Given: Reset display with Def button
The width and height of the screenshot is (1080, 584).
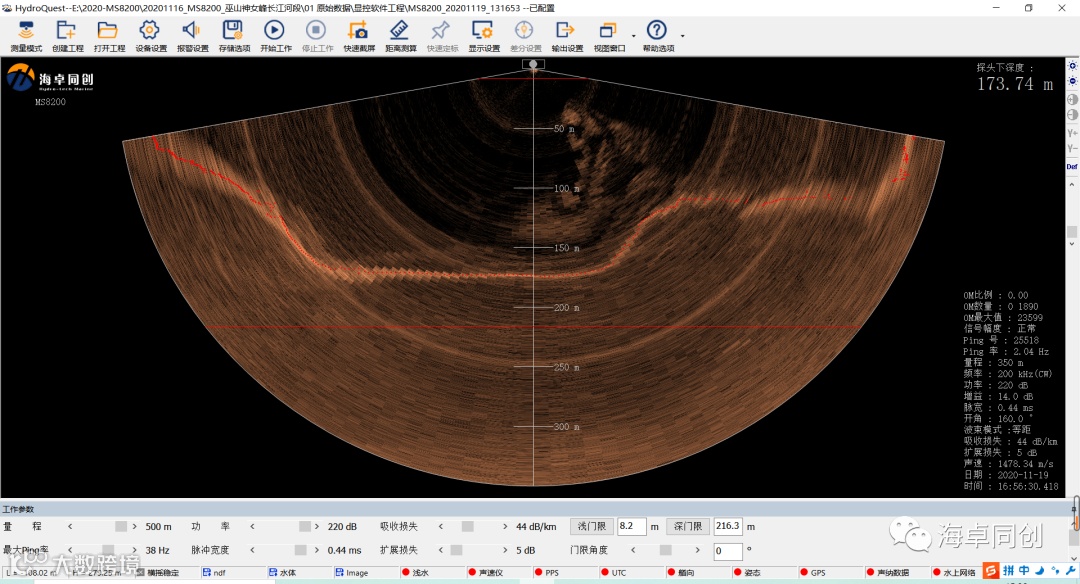Looking at the screenshot, I should click(x=1072, y=167).
